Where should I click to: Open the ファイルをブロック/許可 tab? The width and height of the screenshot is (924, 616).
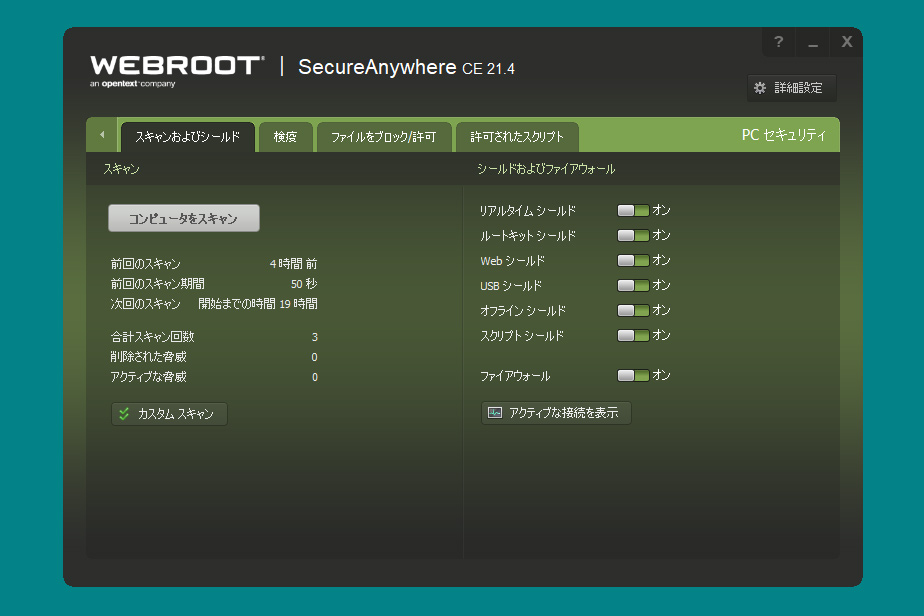point(384,137)
